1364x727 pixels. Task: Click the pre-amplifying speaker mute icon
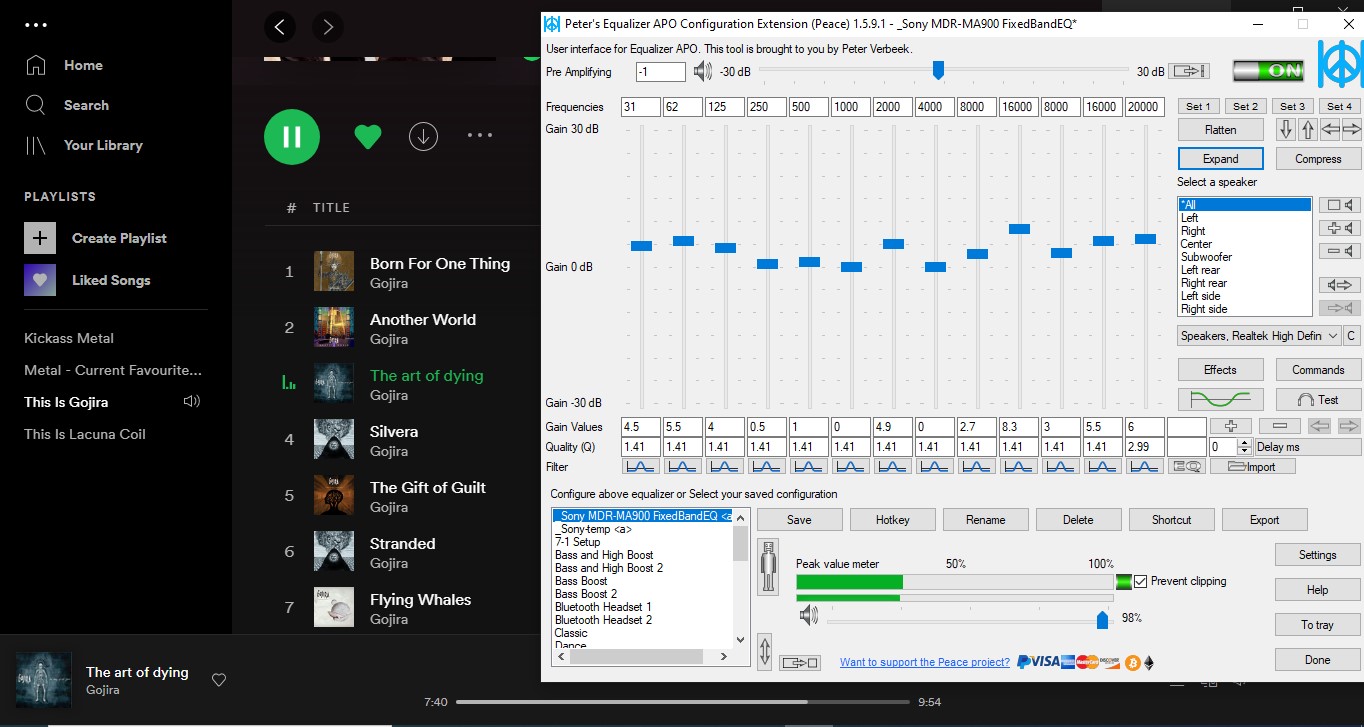tap(703, 71)
